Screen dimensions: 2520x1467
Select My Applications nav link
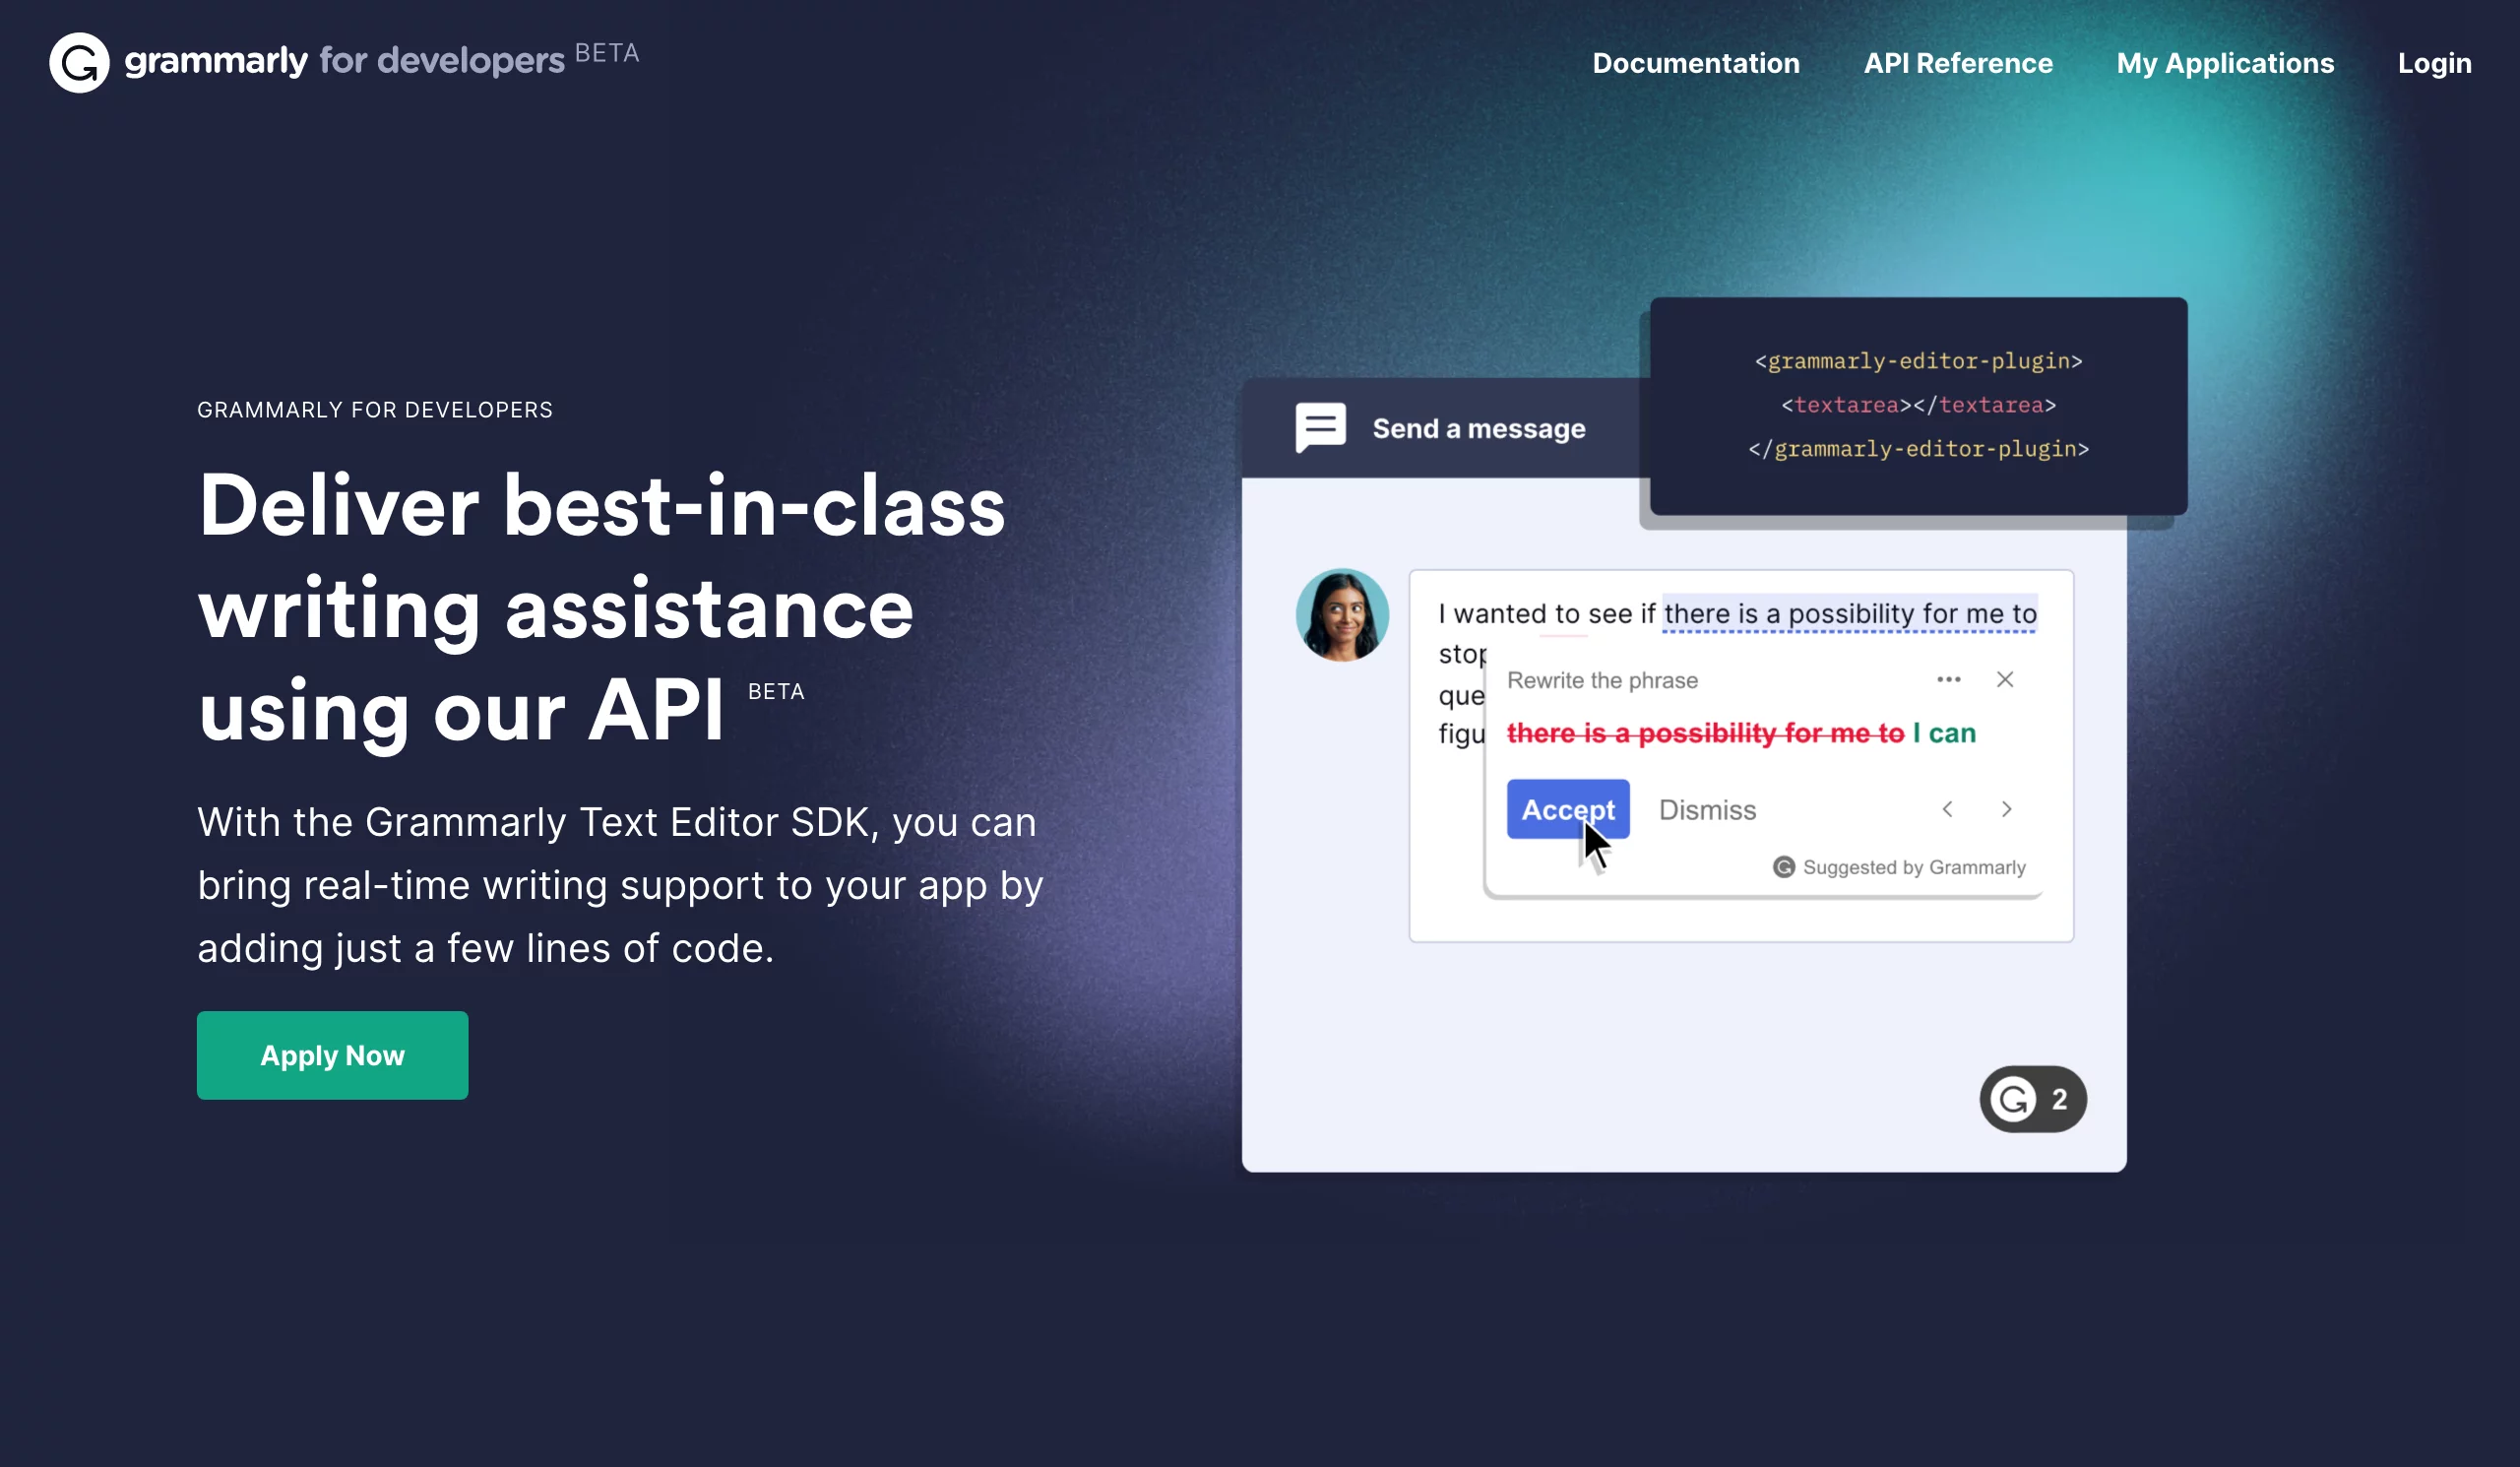pyautogui.click(x=2225, y=63)
